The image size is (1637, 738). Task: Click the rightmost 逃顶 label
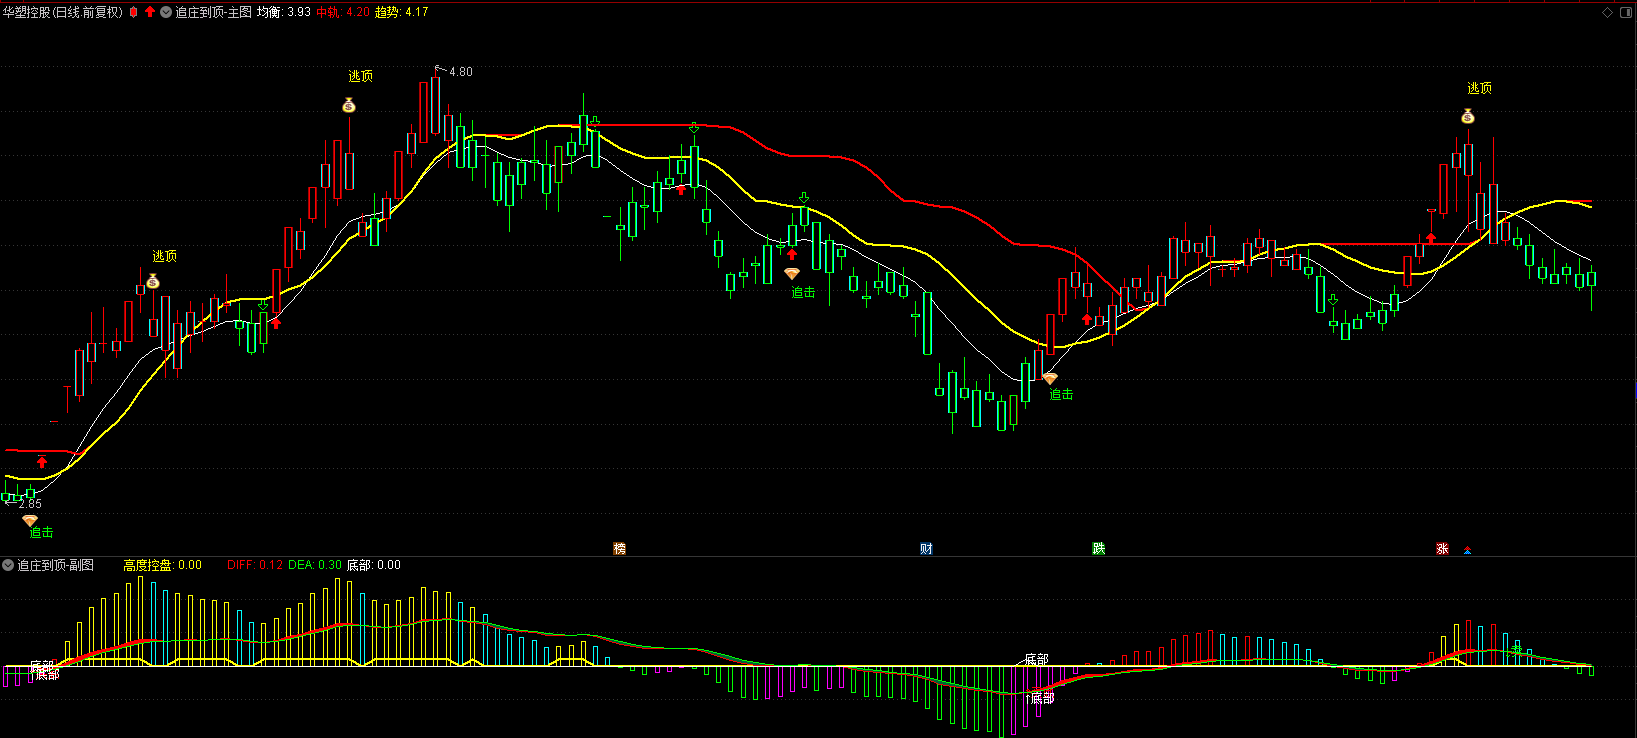pos(1480,89)
